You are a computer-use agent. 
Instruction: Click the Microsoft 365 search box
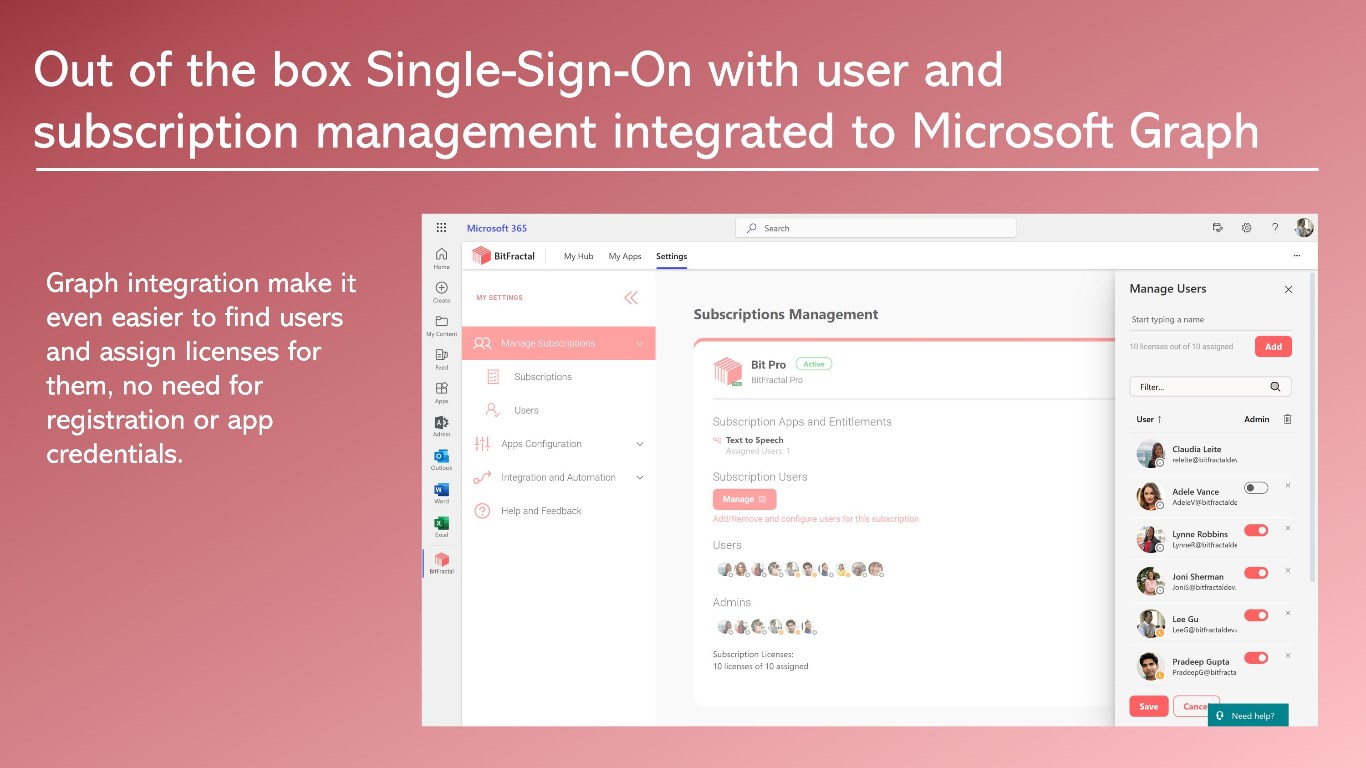[x=876, y=228]
